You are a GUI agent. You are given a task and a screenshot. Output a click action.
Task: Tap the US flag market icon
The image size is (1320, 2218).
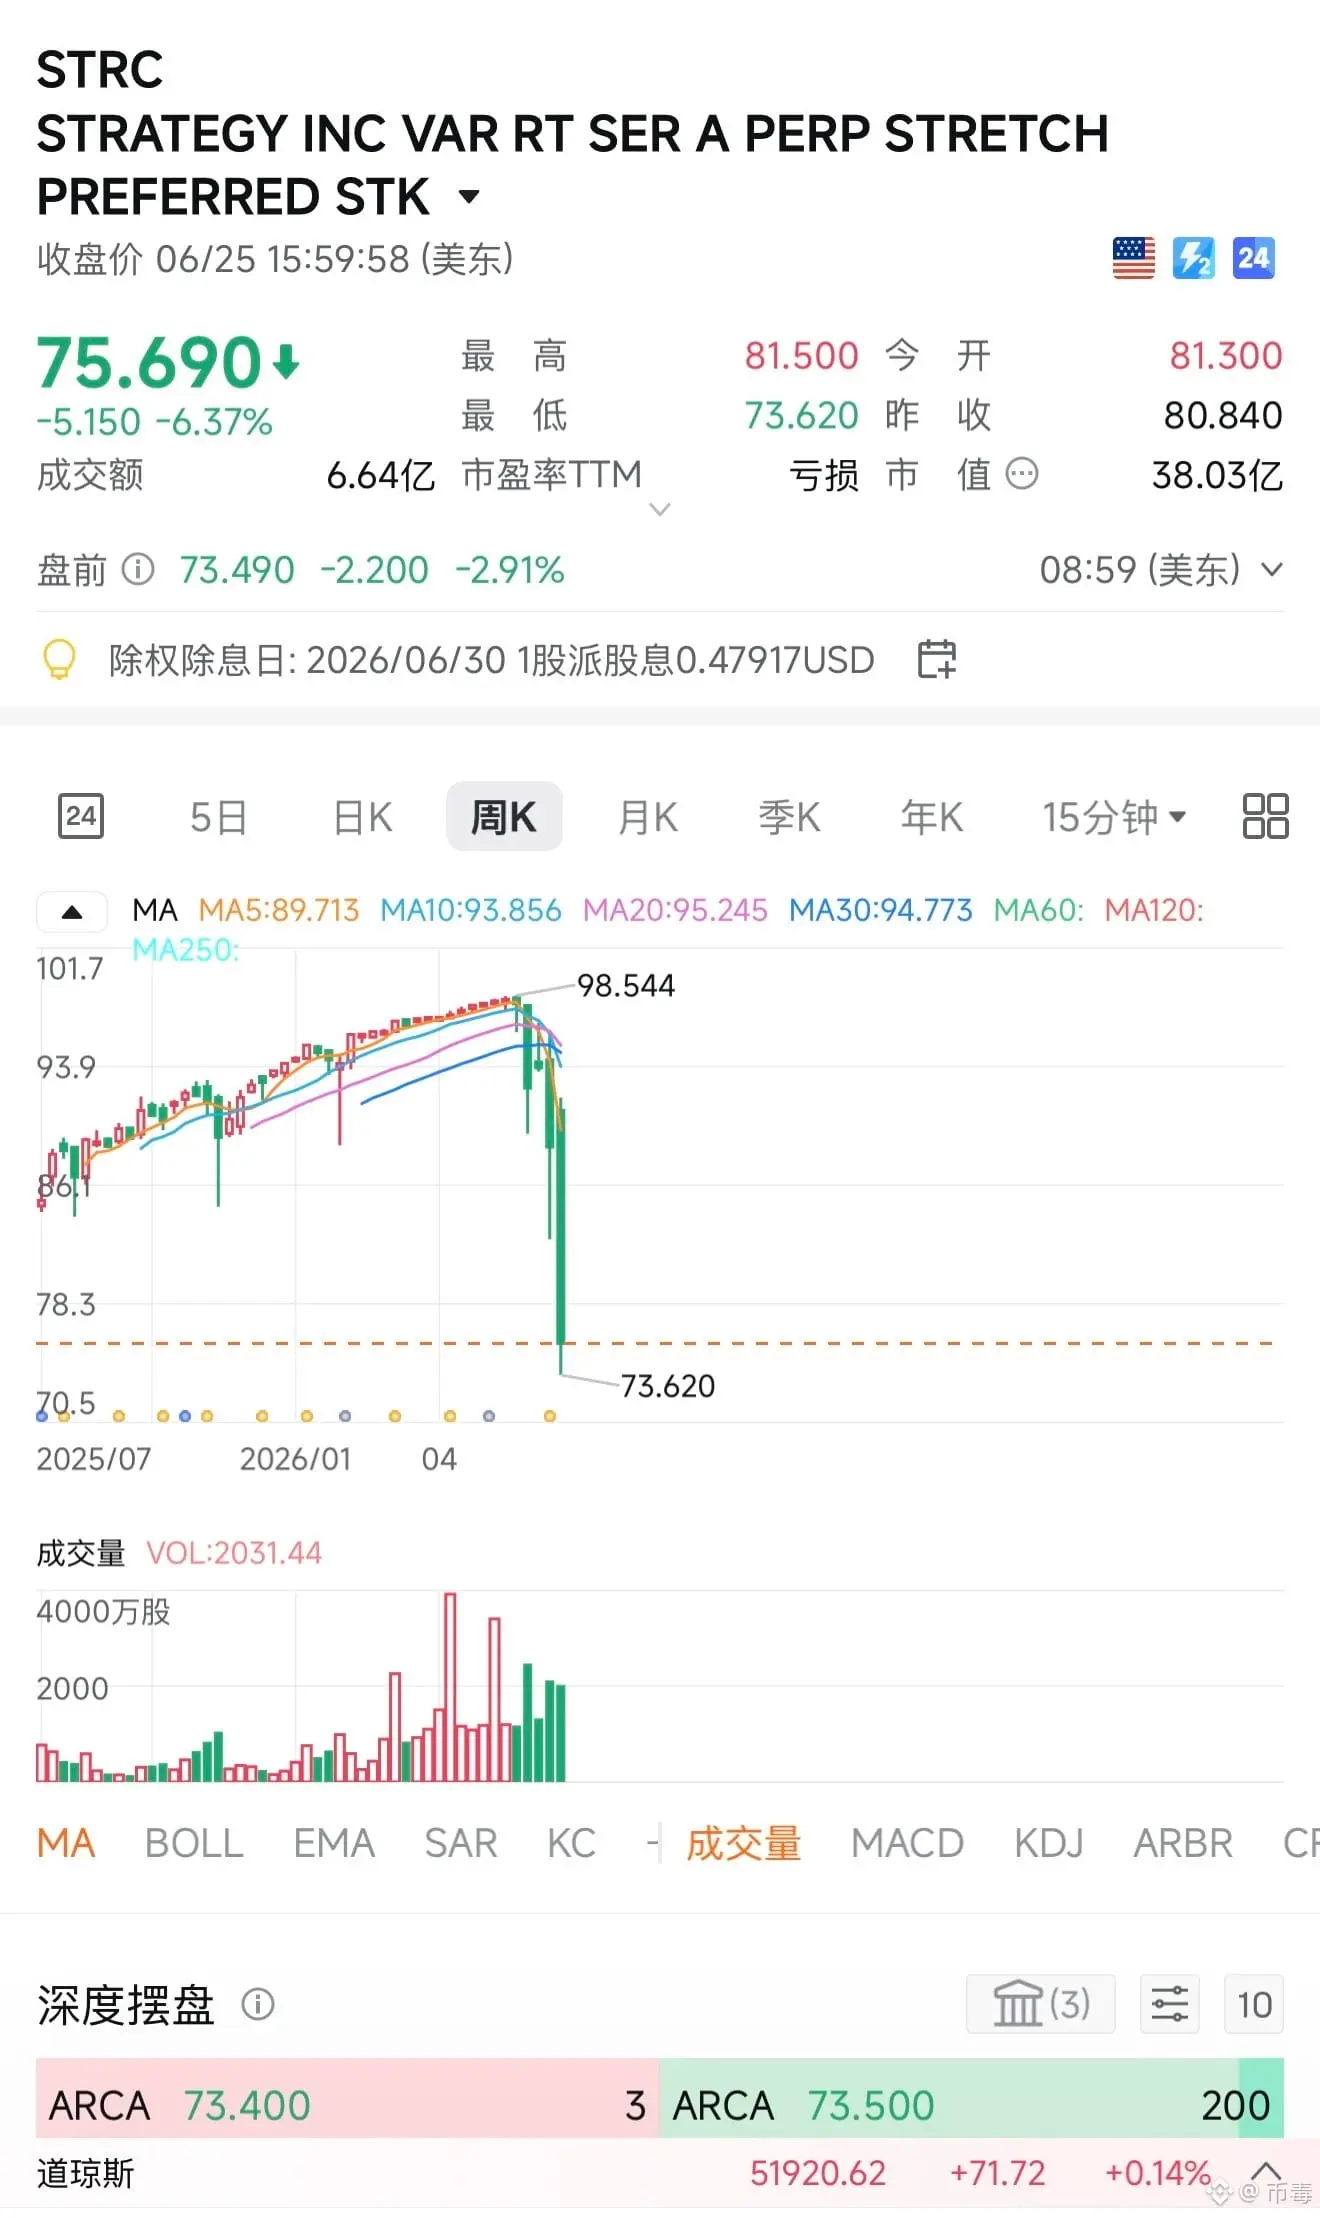1133,258
